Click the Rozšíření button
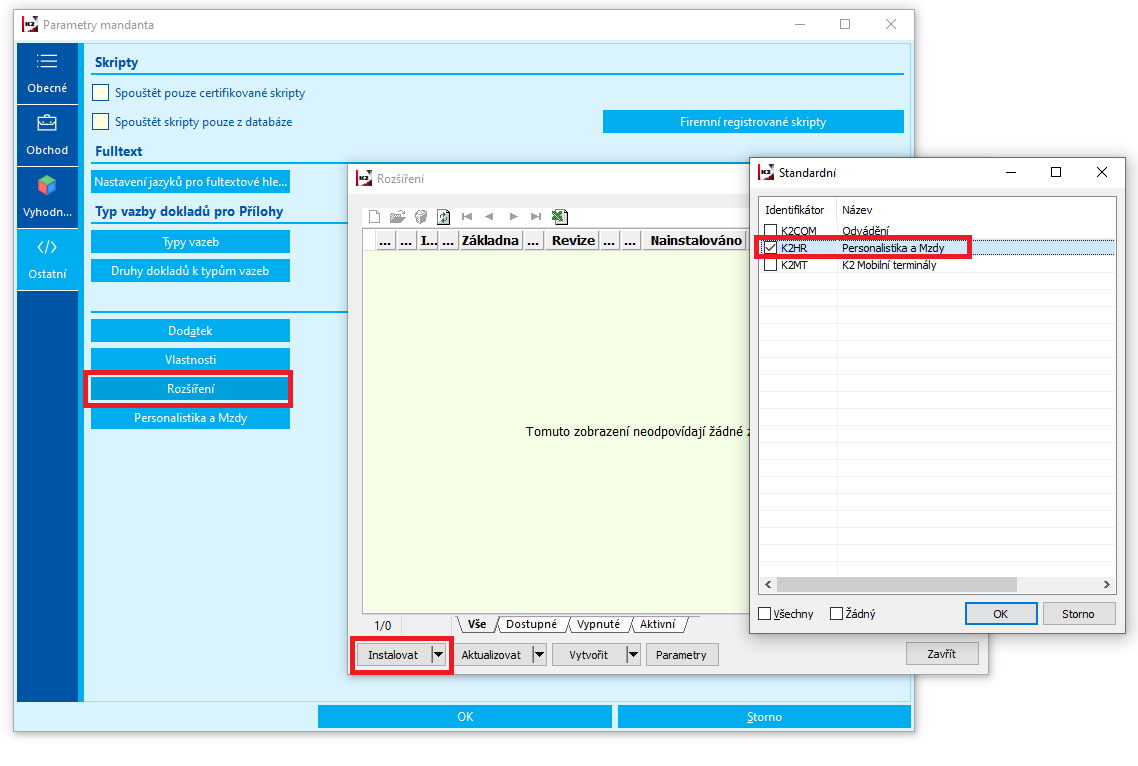This screenshot has height=766, width=1138. pos(190,388)
